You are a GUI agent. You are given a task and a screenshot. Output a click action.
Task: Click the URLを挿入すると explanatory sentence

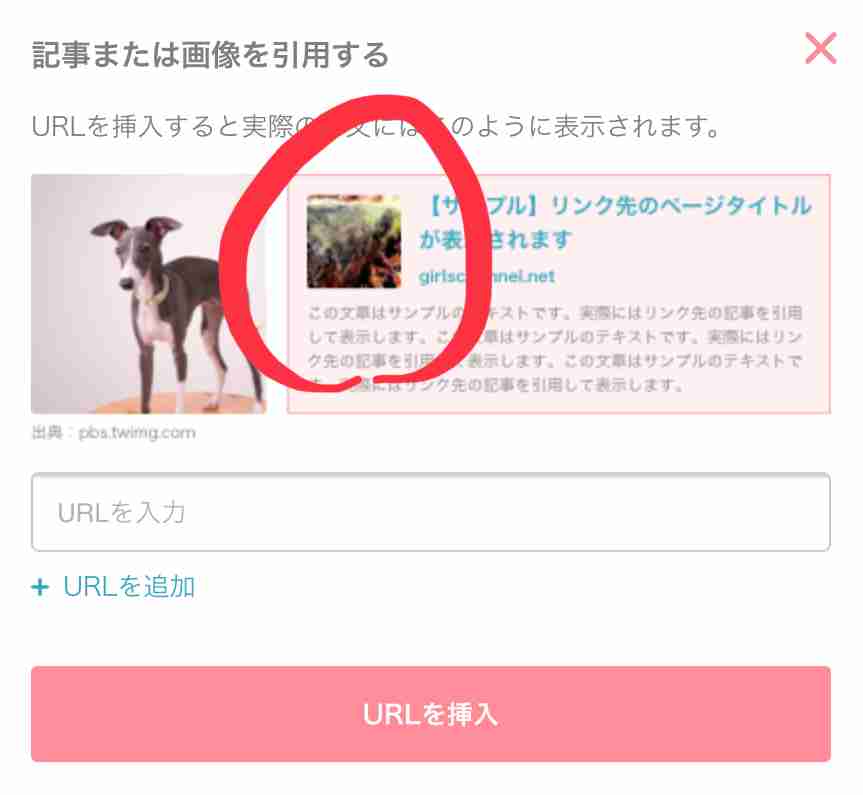pyautogui.click(x=375, y=127)
